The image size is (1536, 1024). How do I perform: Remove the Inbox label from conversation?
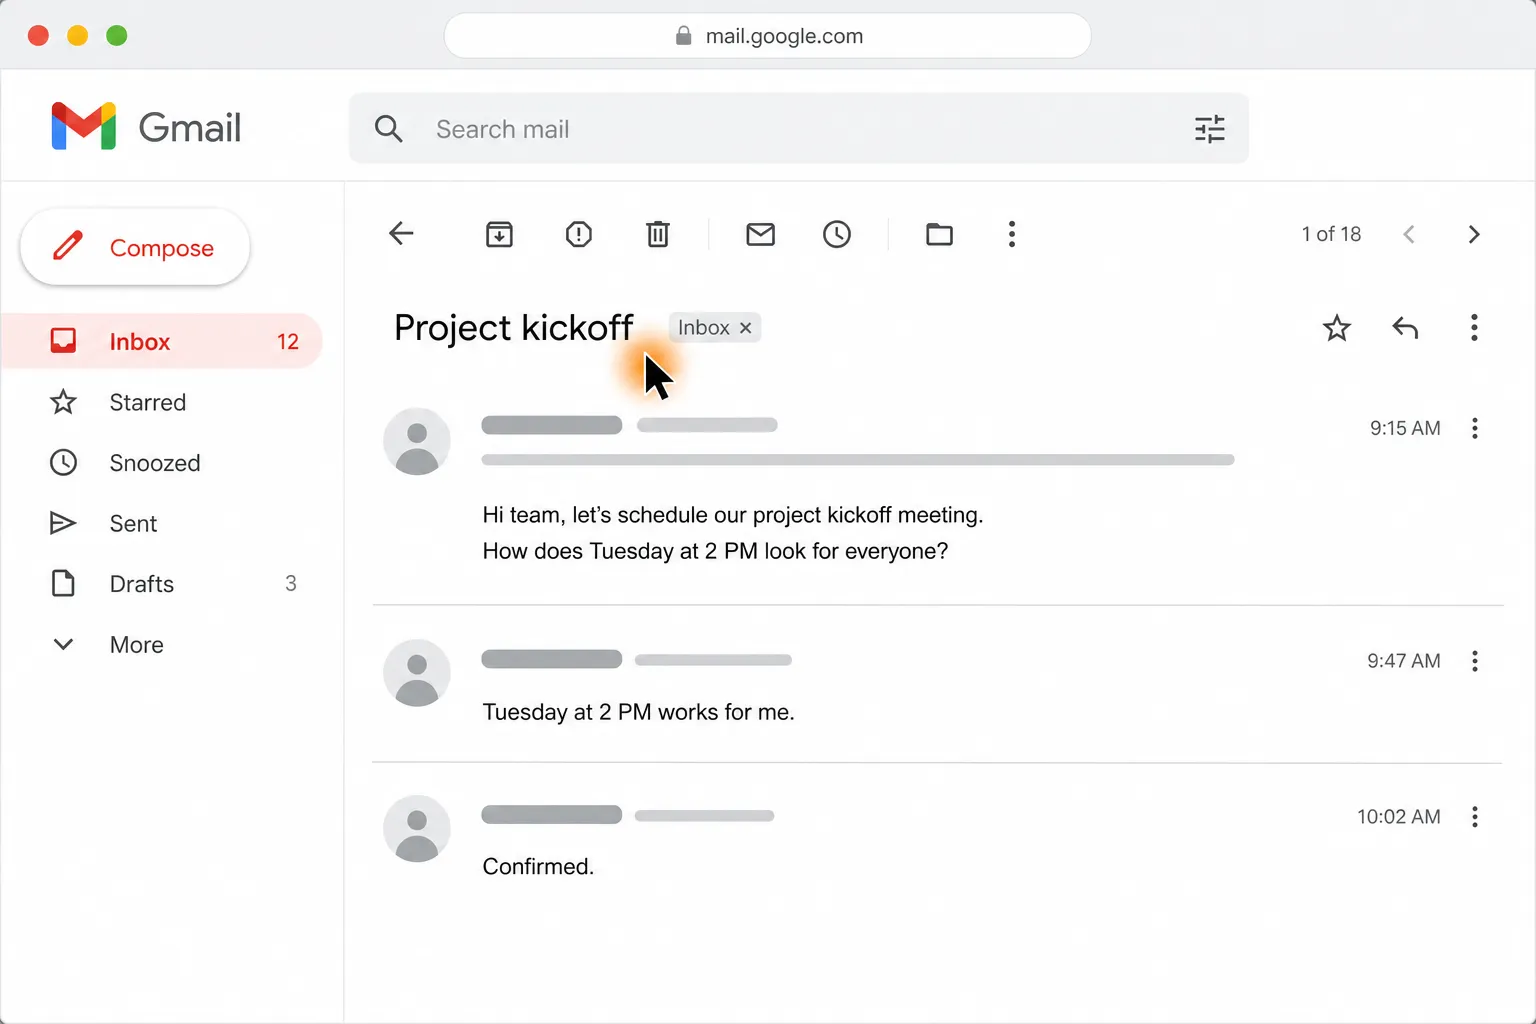(x=745, y=328)
